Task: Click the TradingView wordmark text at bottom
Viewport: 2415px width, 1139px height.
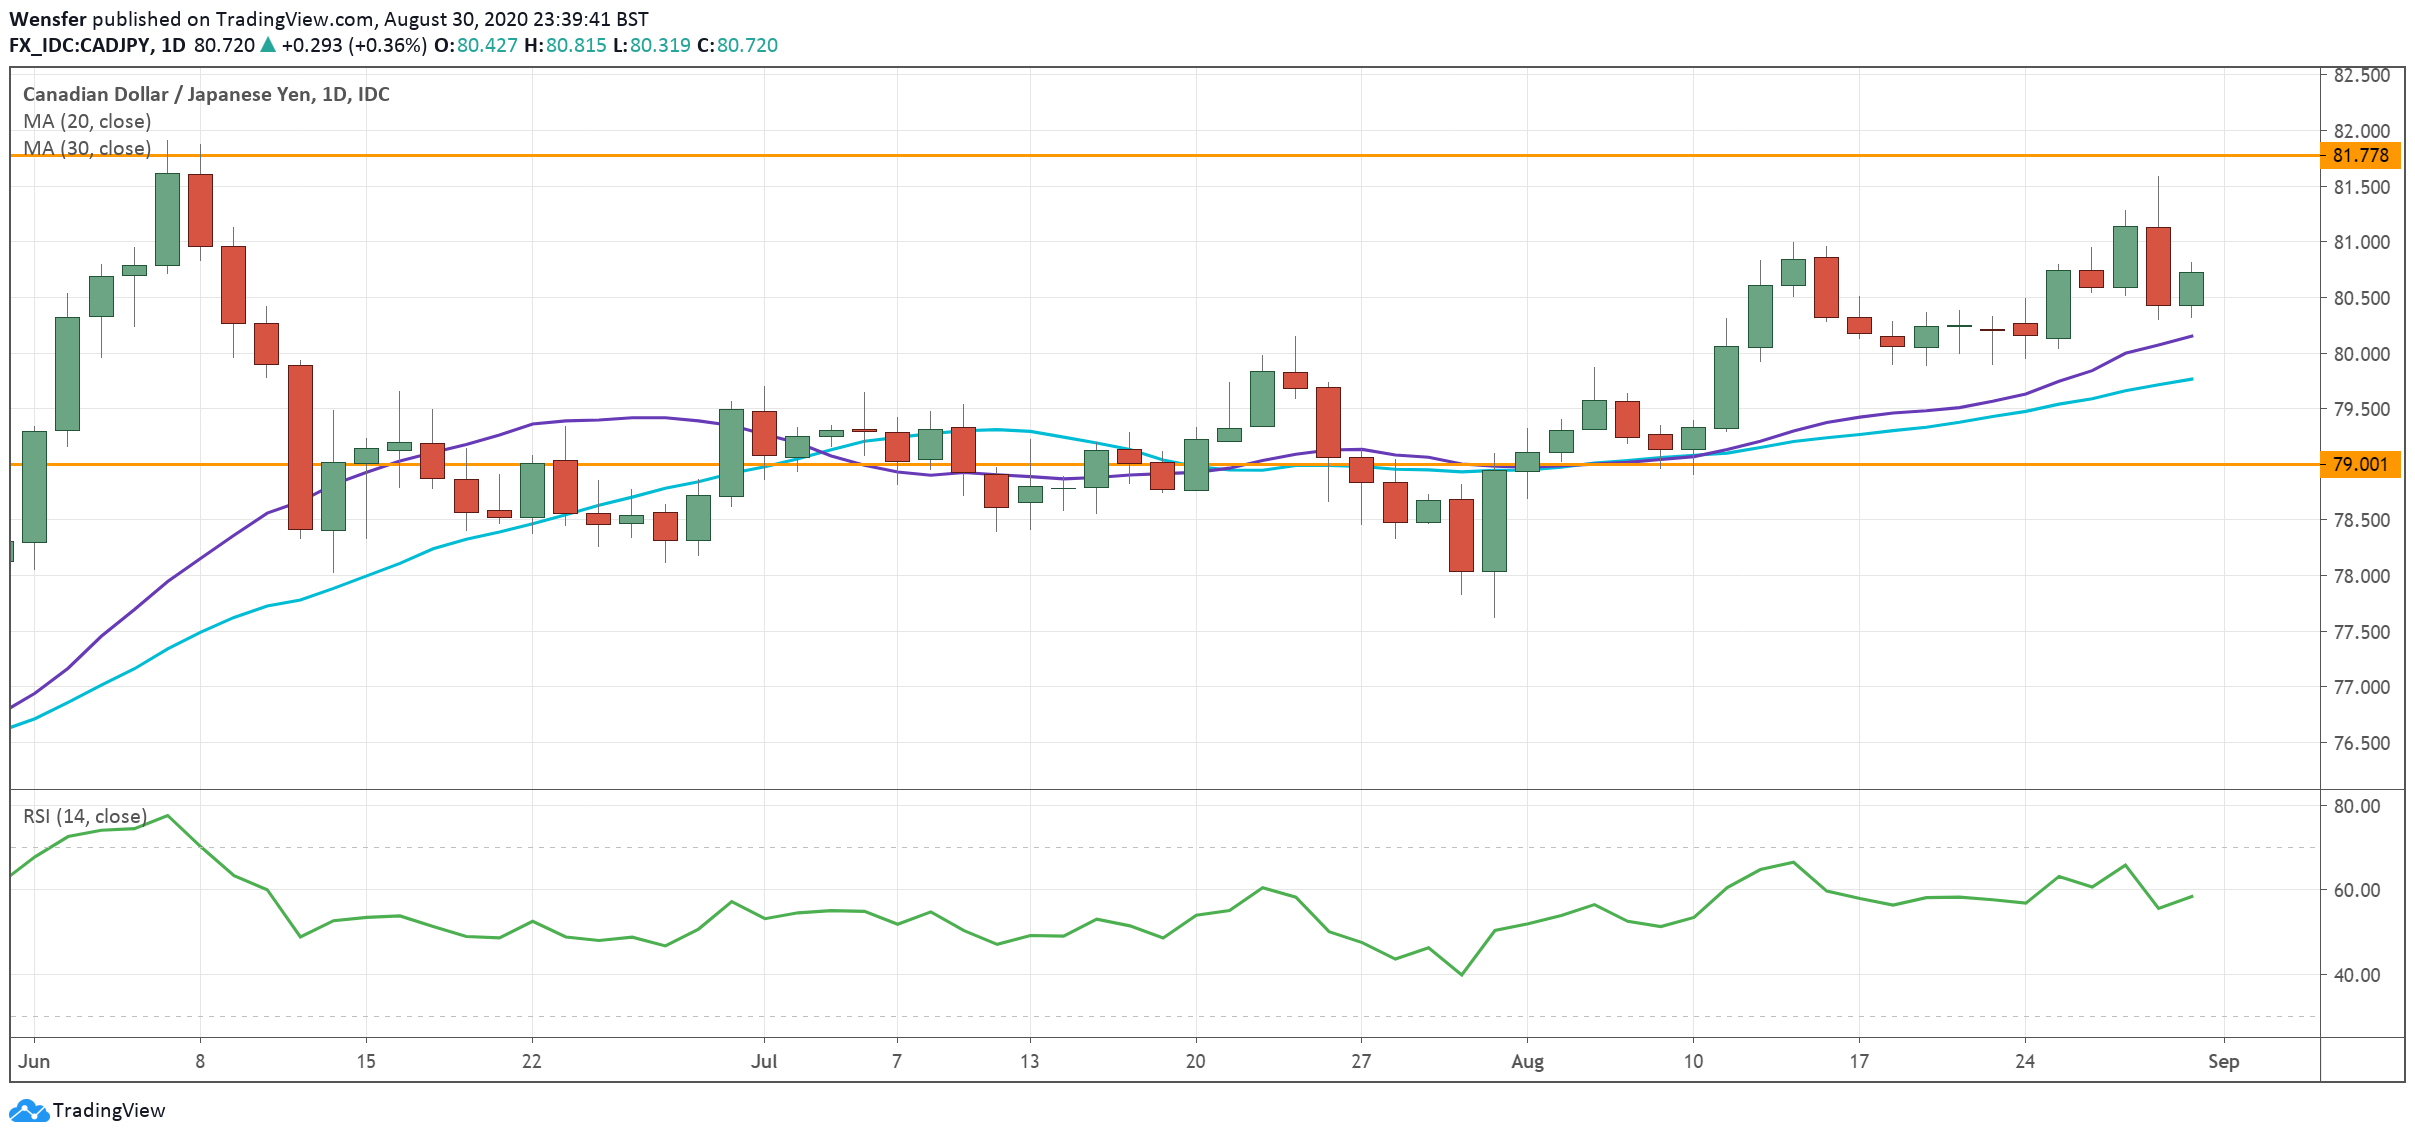Action: [109, 1110]
